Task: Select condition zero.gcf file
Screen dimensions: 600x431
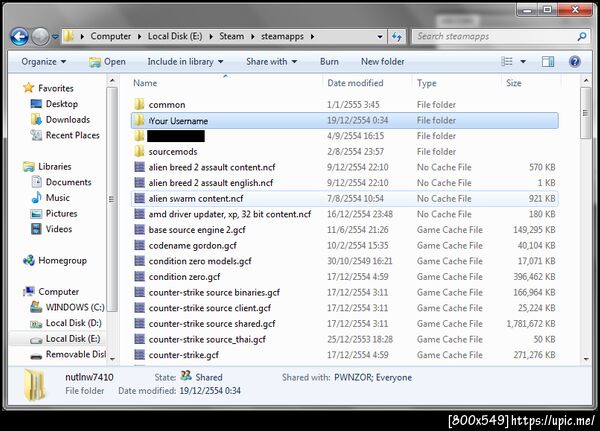Action: pyautogui.click(x=344, y=277)
